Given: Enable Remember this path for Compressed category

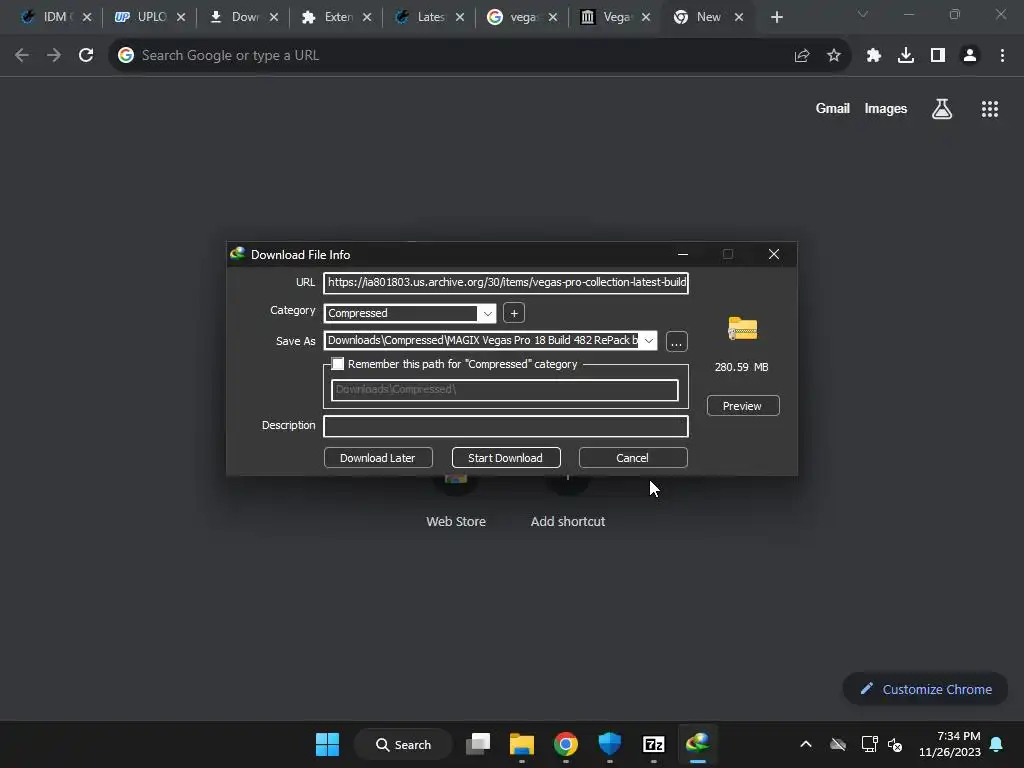Looking at the screenshot, I should point(338,364).
